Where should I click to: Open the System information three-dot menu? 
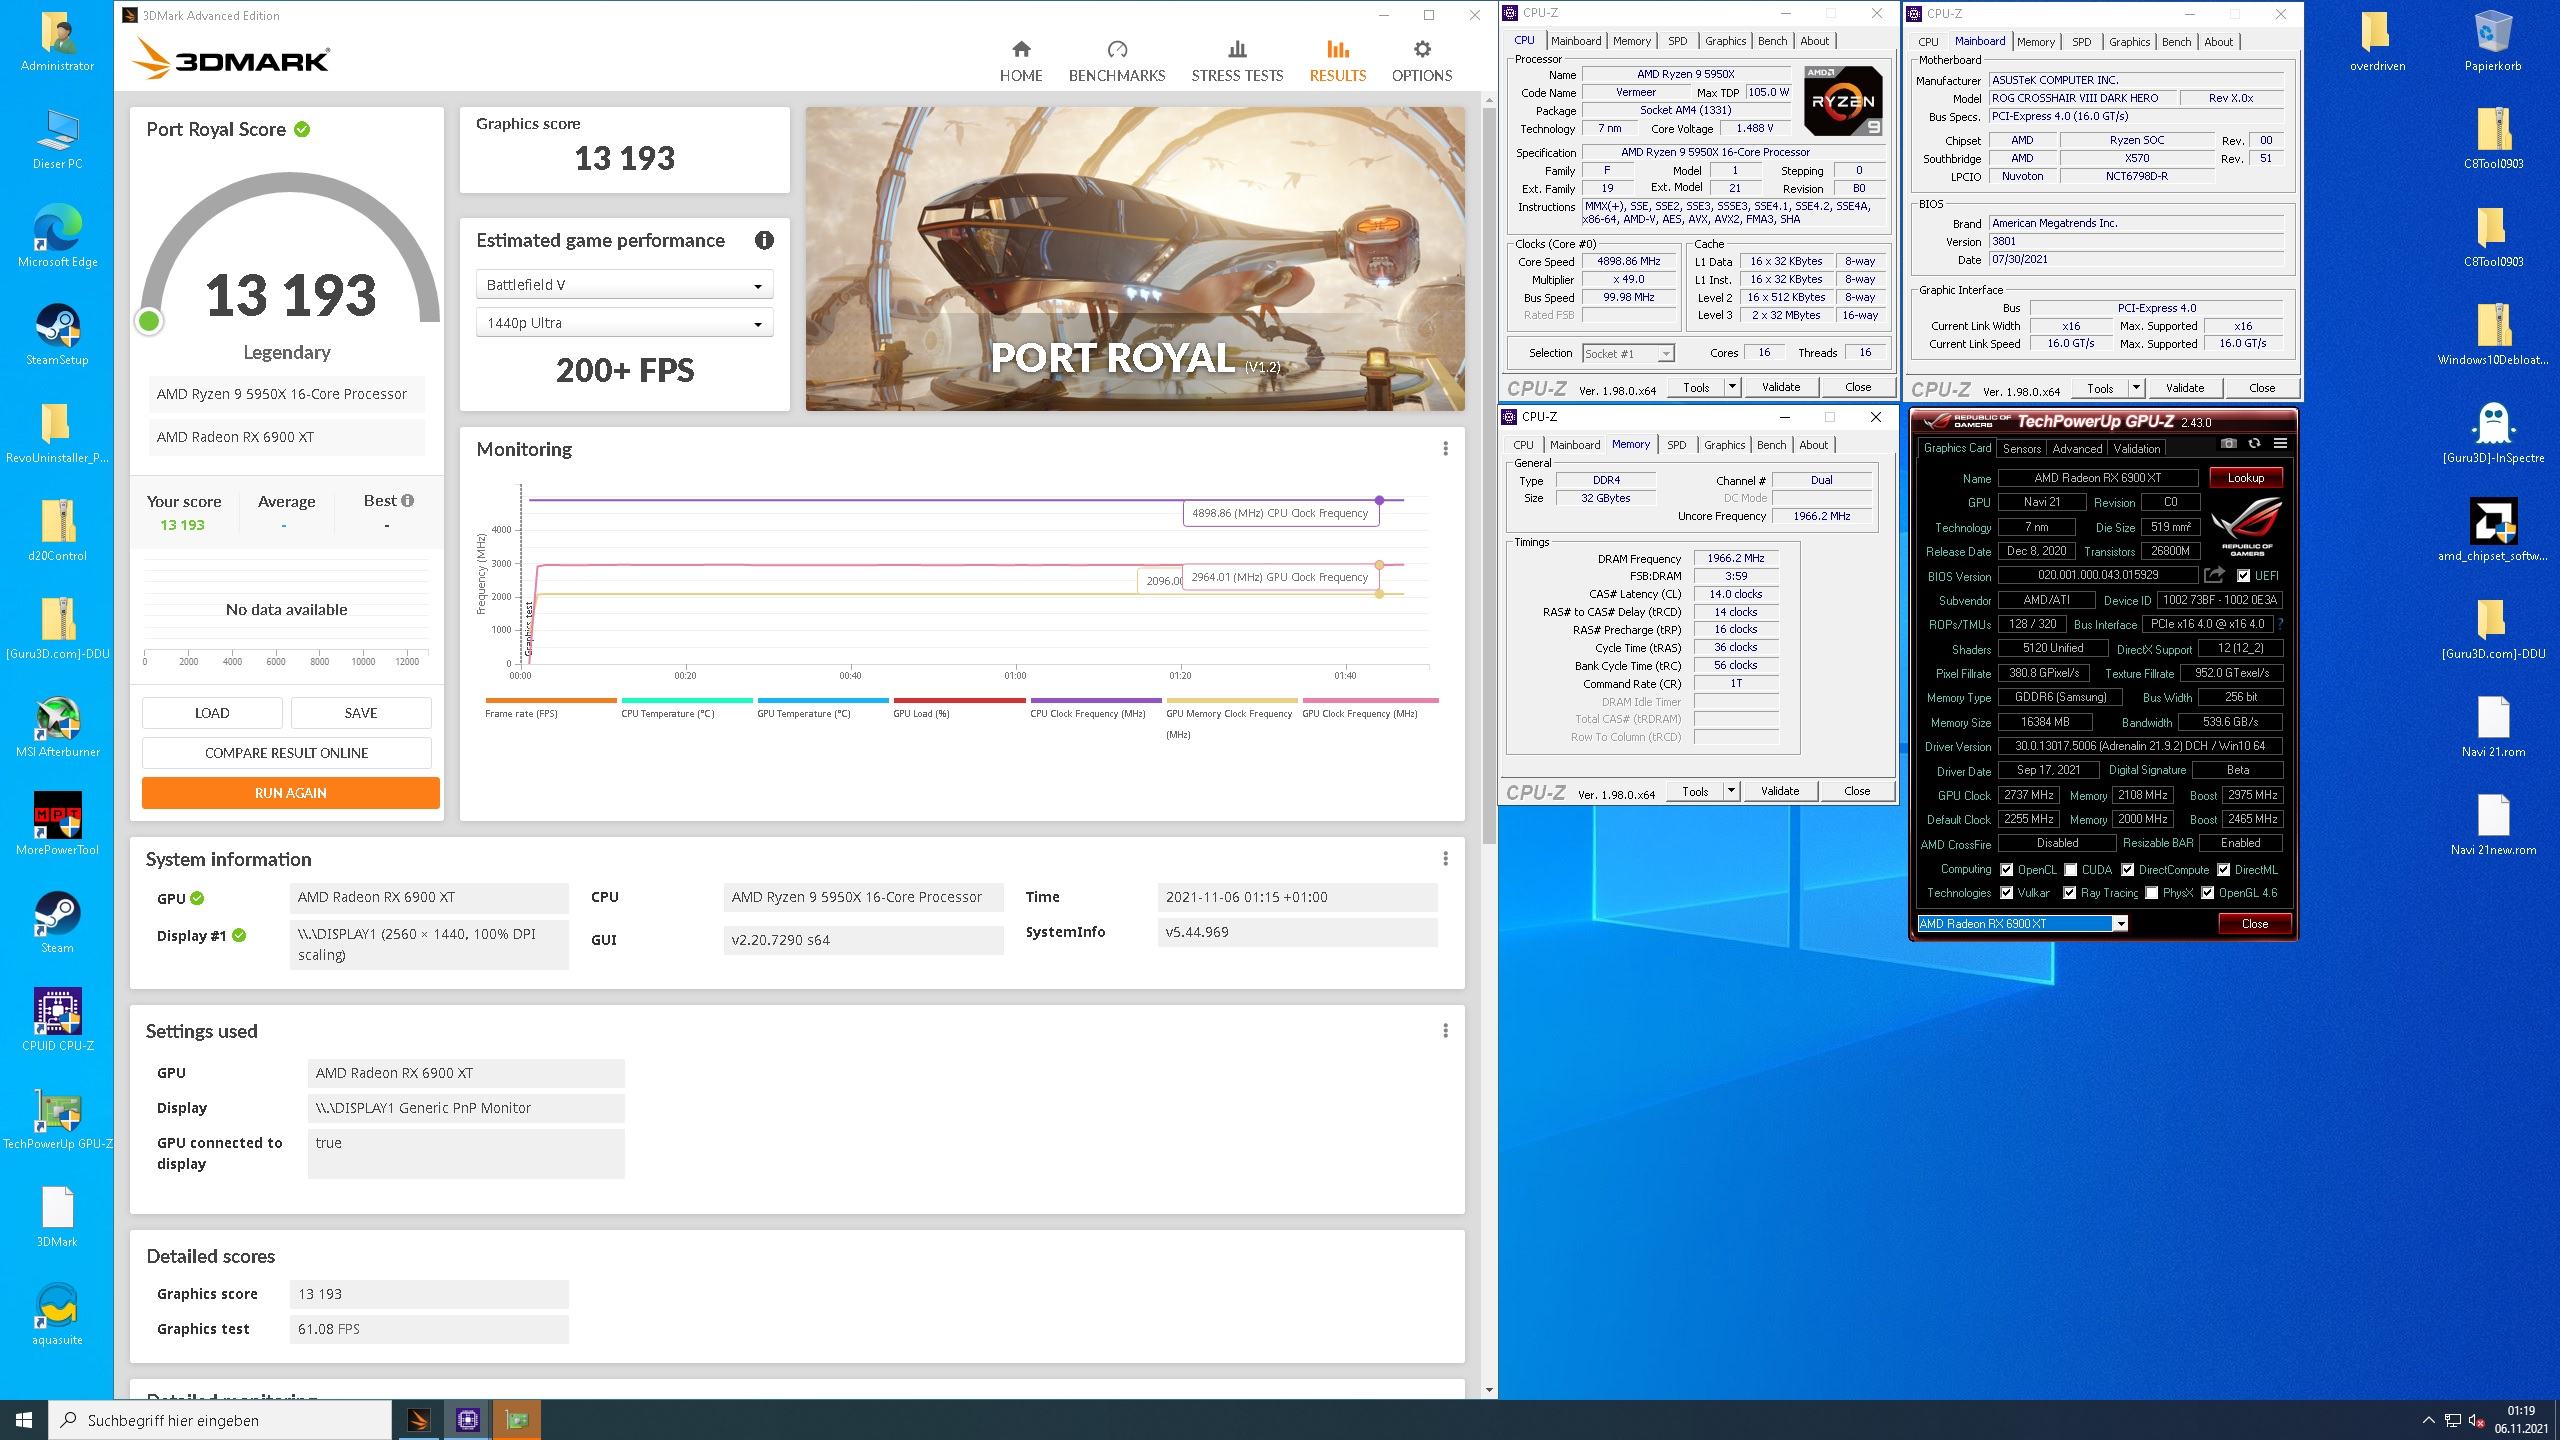[1445, 859]
